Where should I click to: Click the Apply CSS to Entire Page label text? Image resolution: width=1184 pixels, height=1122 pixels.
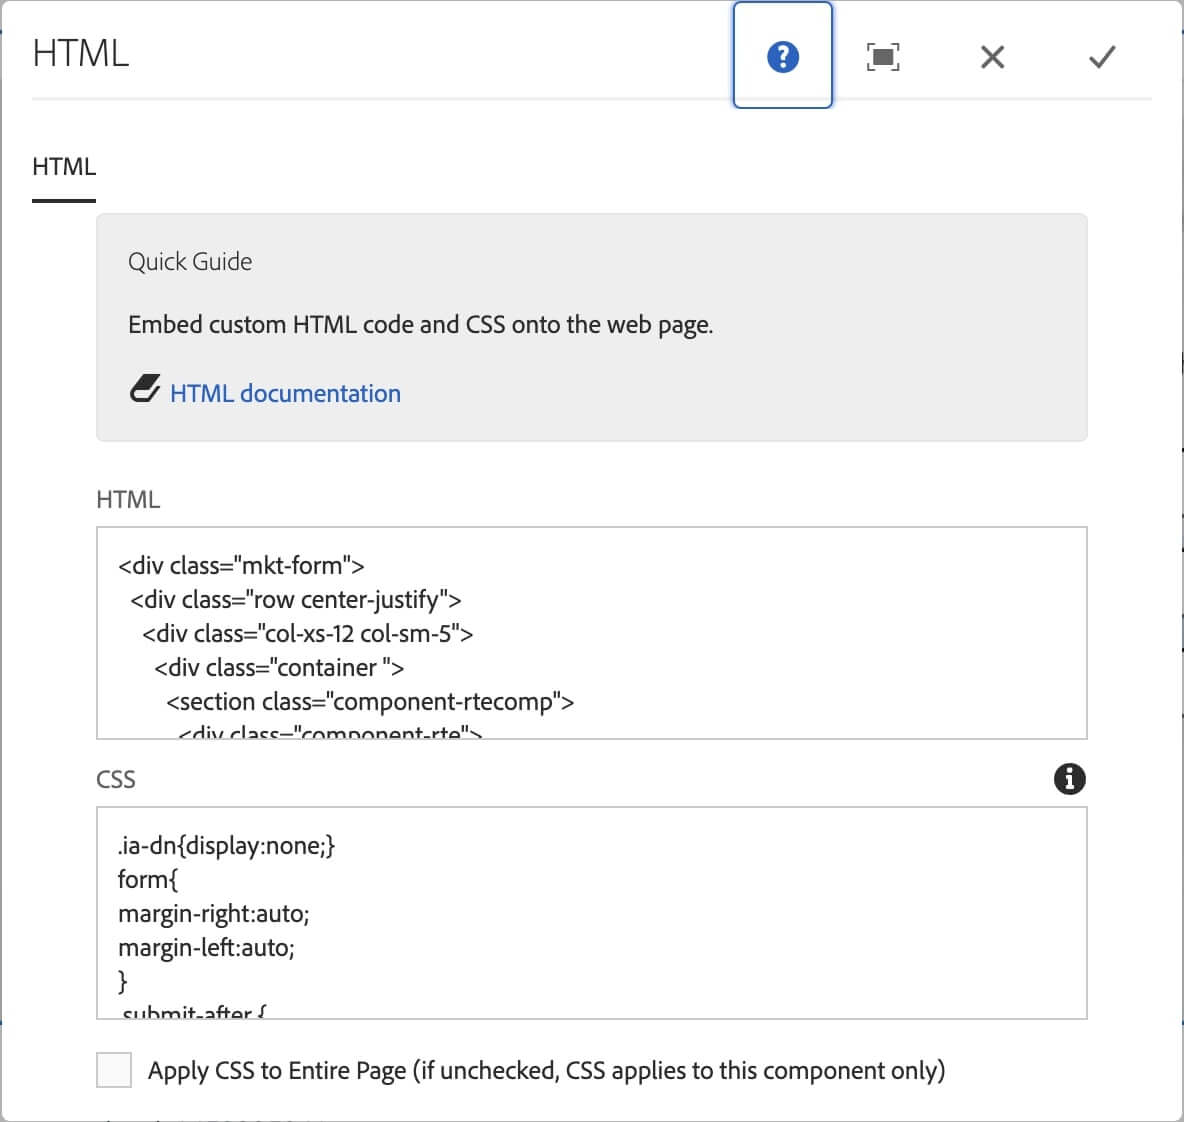(546, 1071)
